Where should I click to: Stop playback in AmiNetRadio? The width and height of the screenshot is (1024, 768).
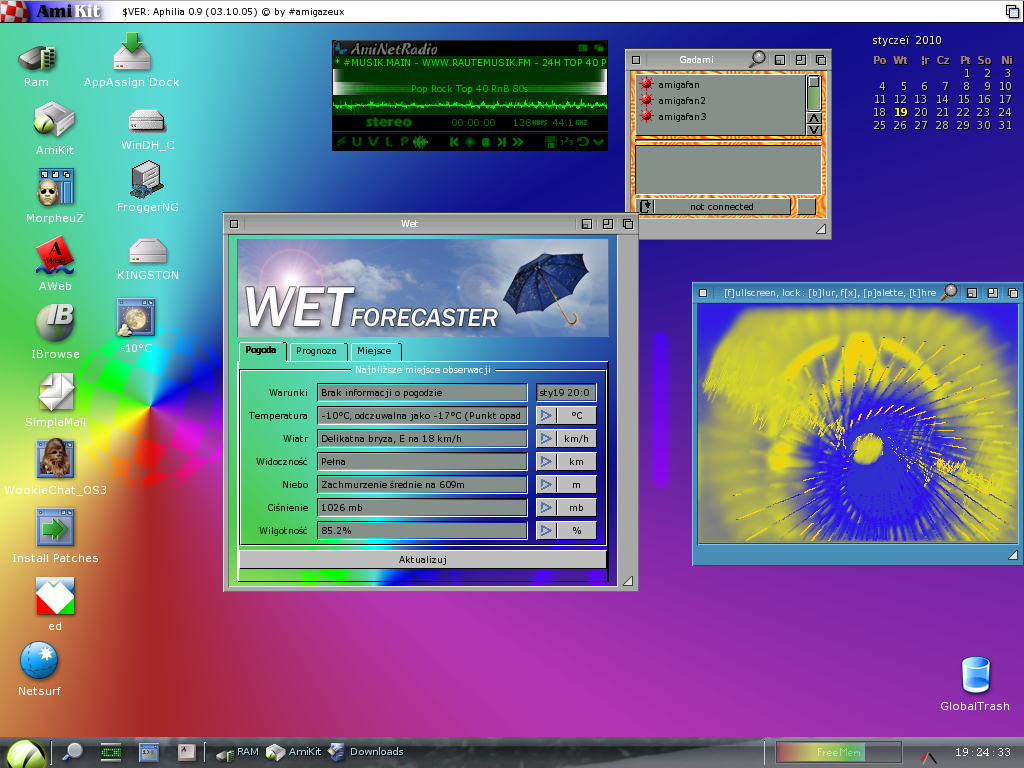point(485,142)
